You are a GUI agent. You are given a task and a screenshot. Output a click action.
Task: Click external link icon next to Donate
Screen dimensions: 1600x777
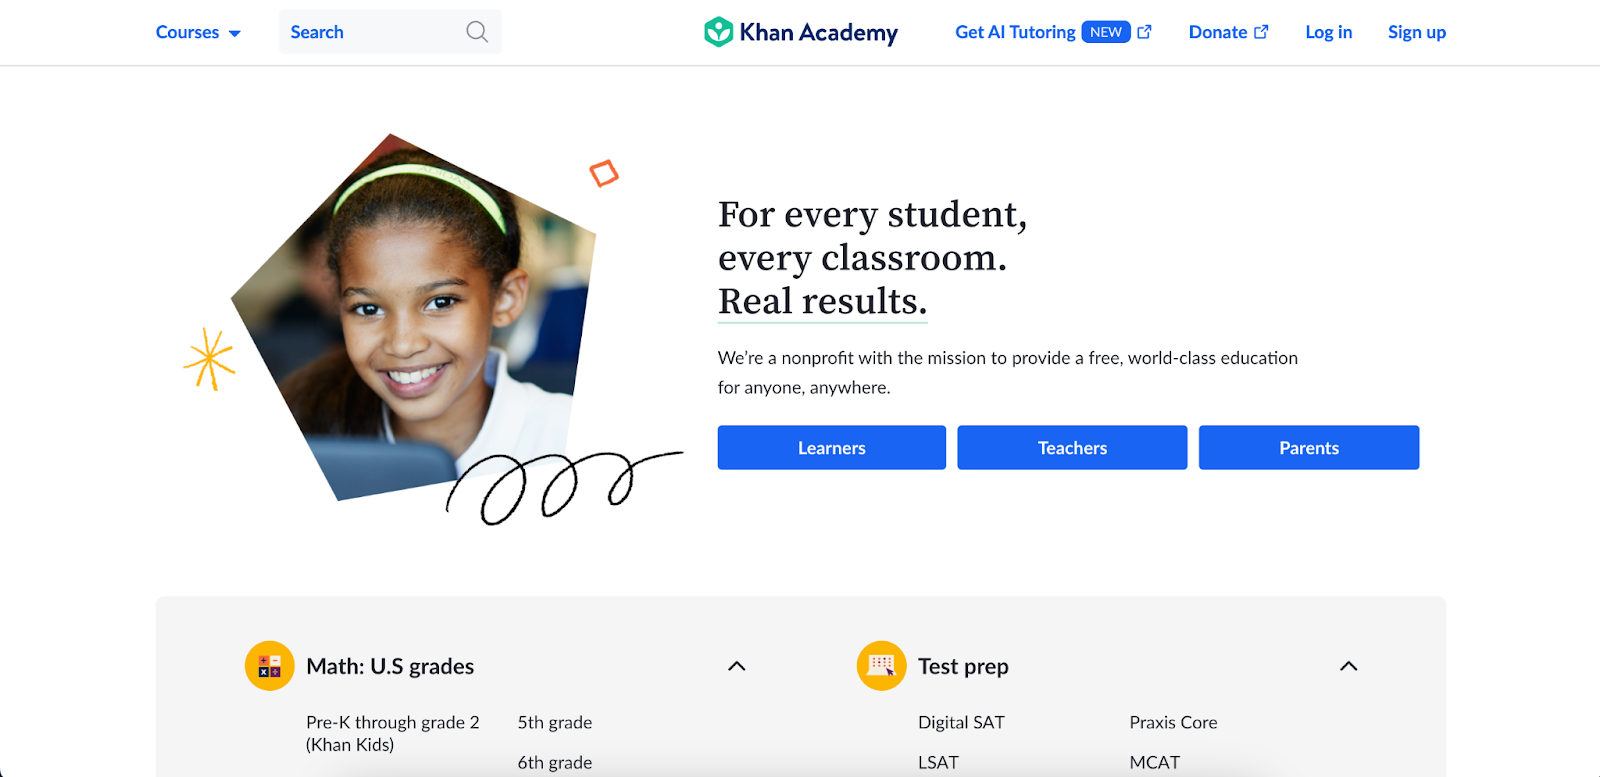(x=1261, y=32)
